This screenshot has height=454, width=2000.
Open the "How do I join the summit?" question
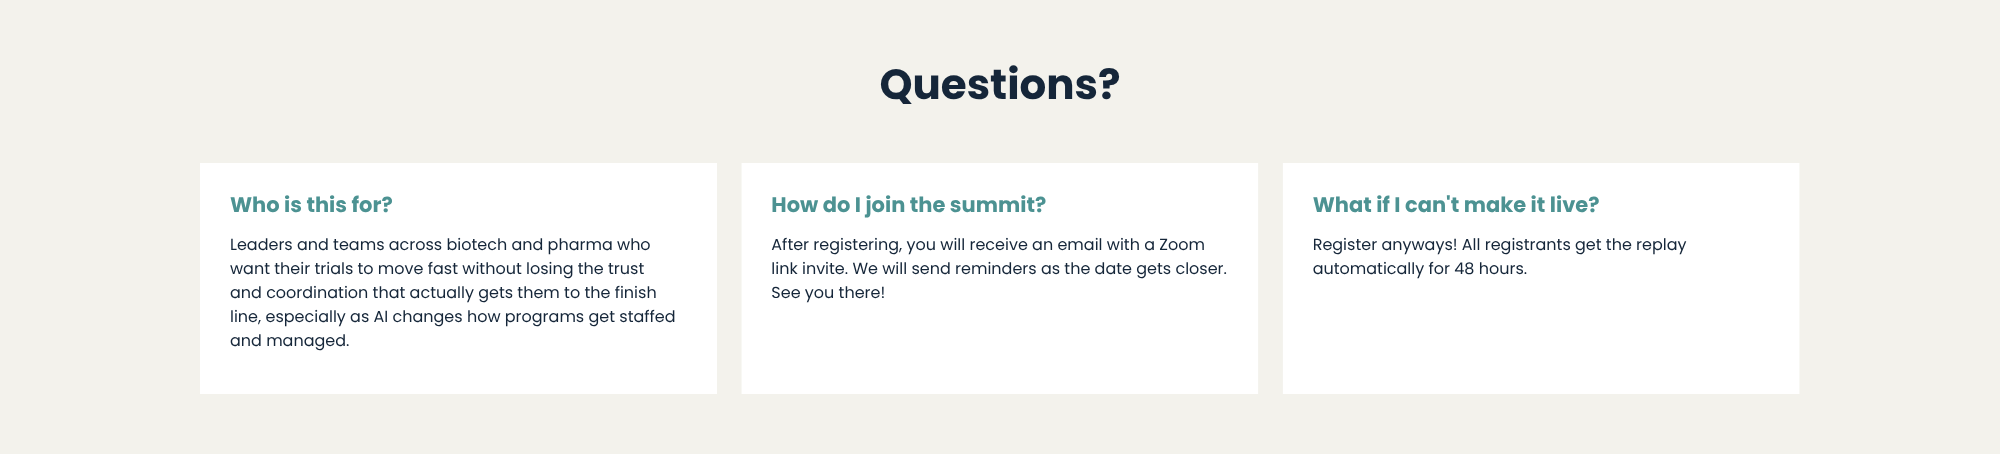[908, 205]
